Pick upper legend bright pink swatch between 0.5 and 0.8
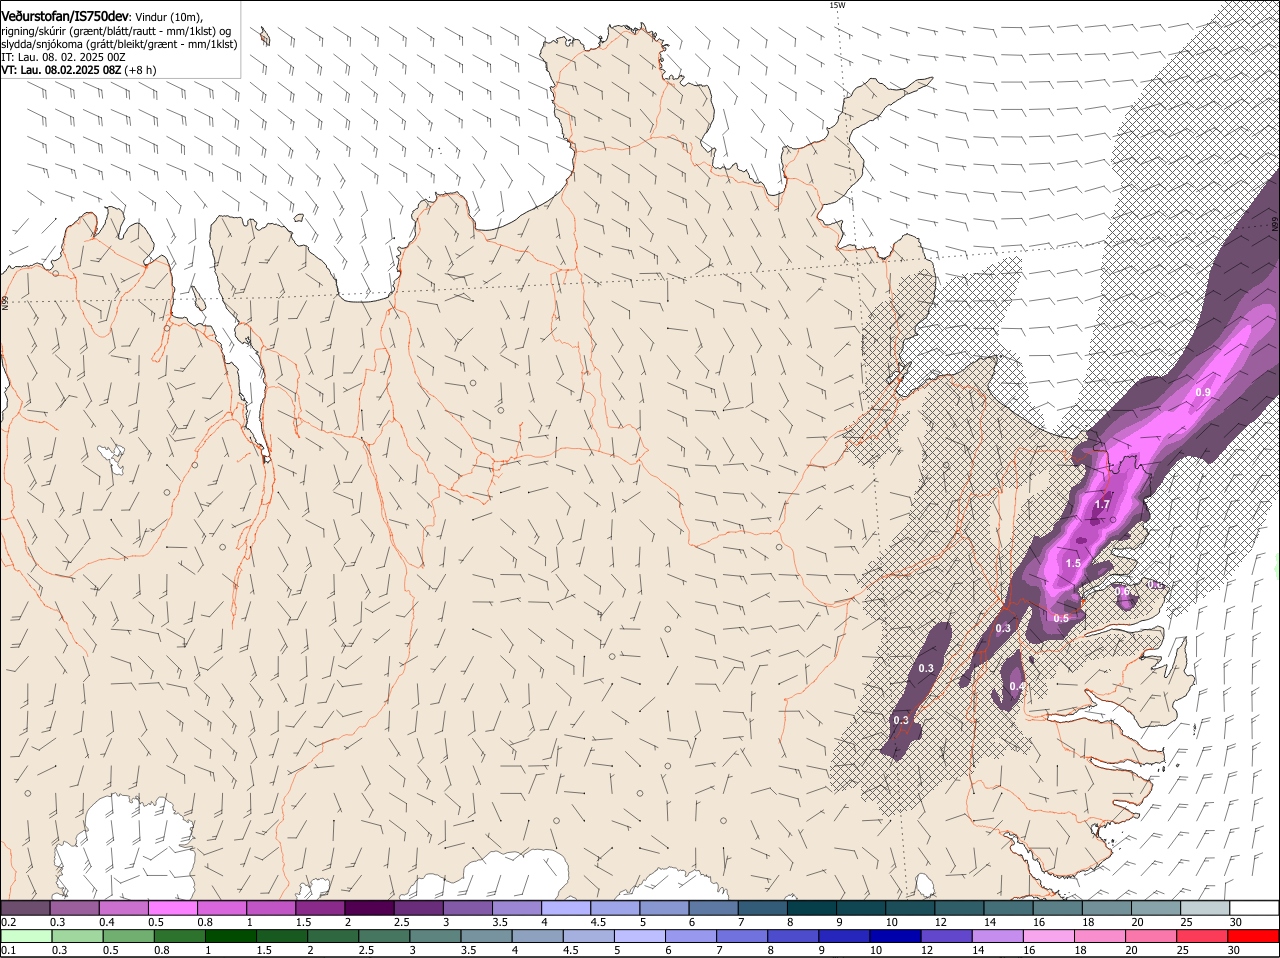Screen dimensions: 1280x958 click(172, 907)
